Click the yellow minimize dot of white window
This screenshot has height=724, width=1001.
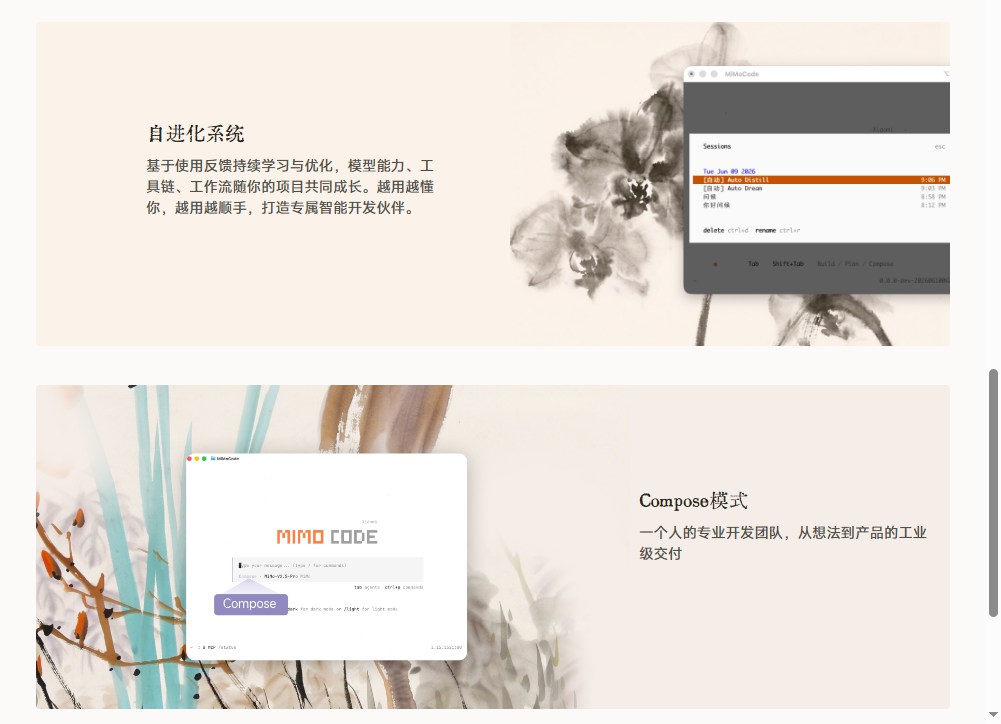[x=197, y=458]
